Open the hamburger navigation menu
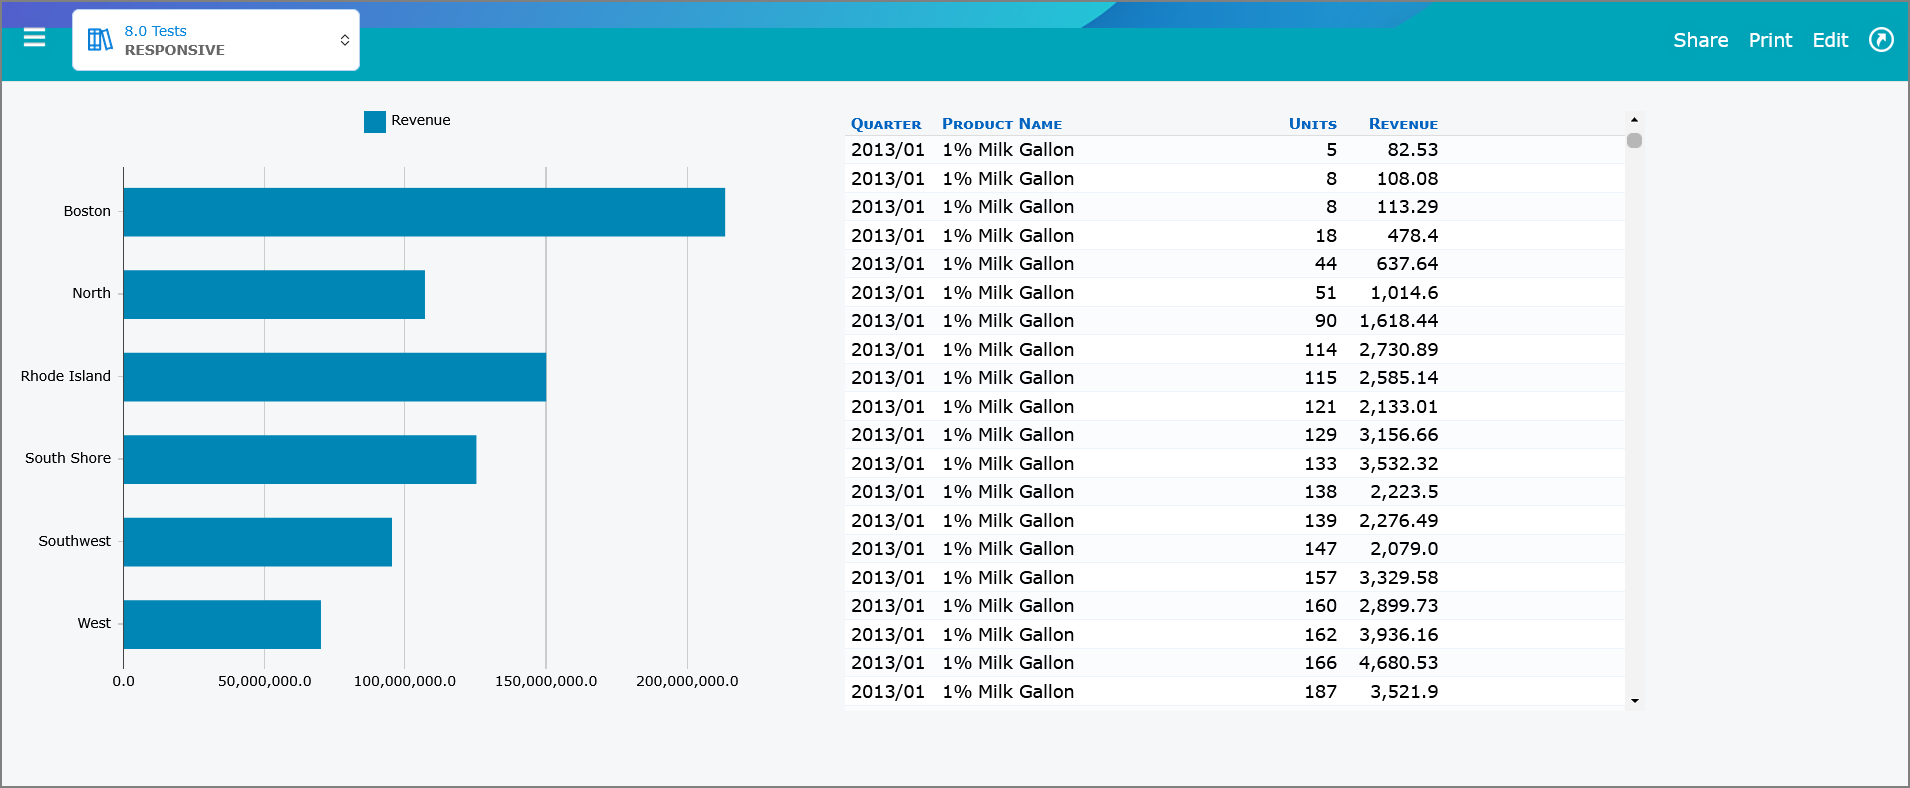 [x=35, y=38]
